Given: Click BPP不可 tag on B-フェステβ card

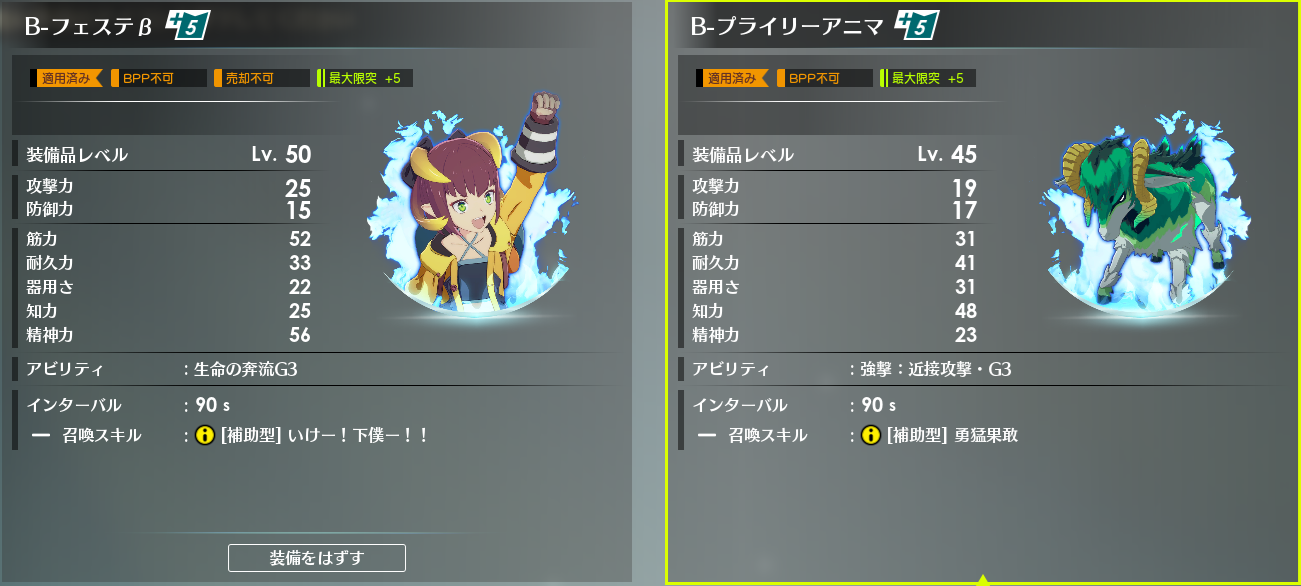Looking at the screenshot, I should pos(158,78).
